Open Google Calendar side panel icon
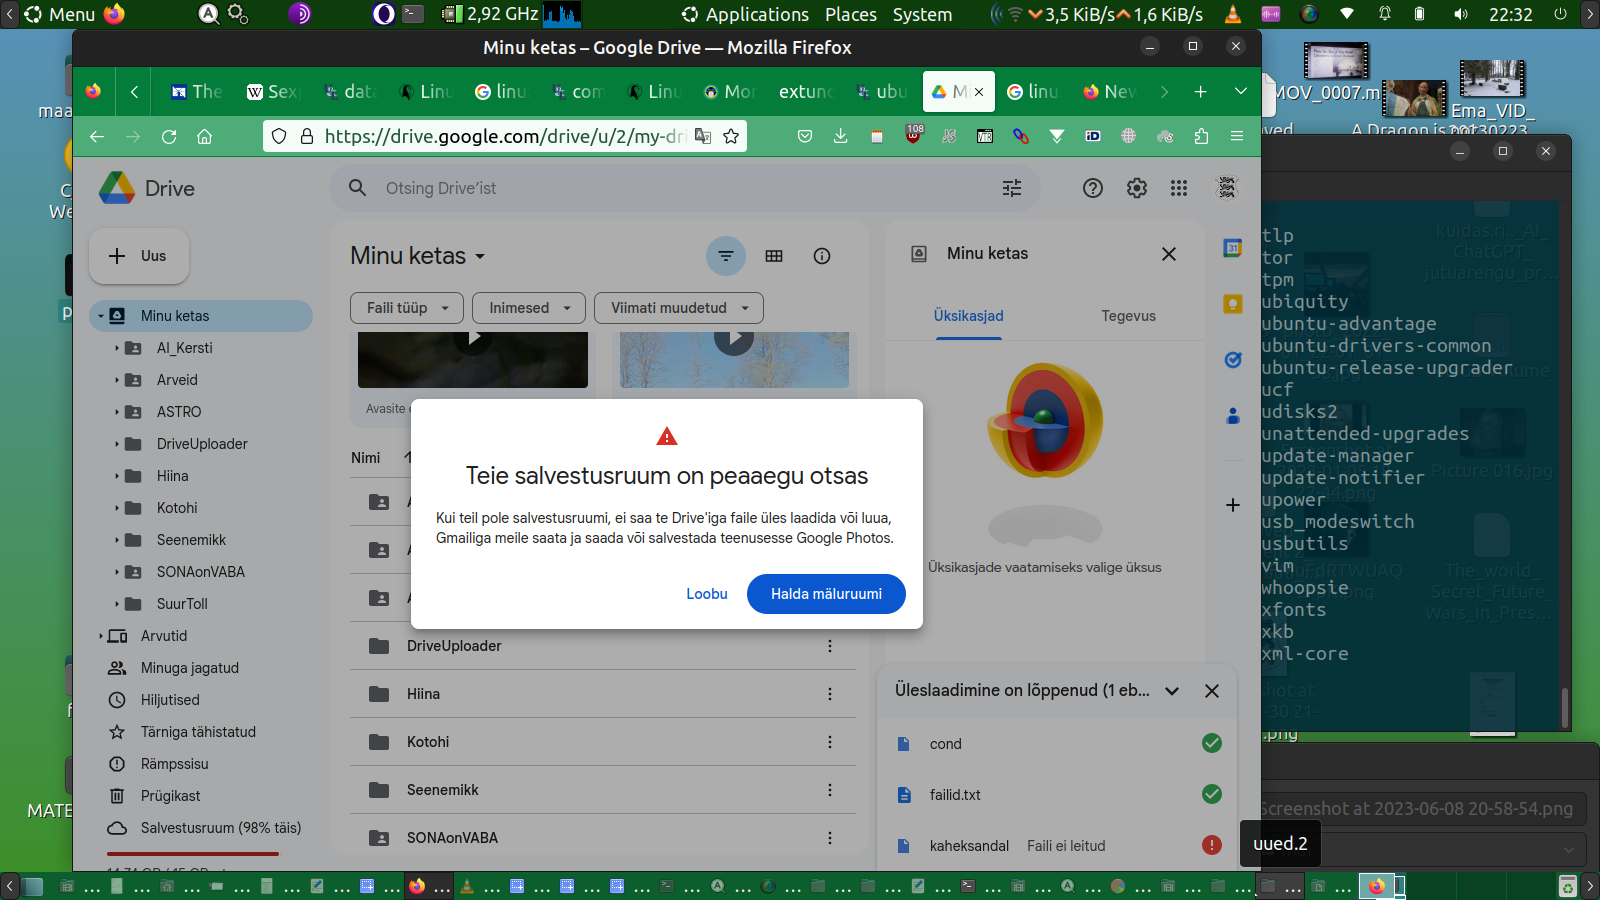This screenshot has width=1600, height=900. pos(1233,248)
